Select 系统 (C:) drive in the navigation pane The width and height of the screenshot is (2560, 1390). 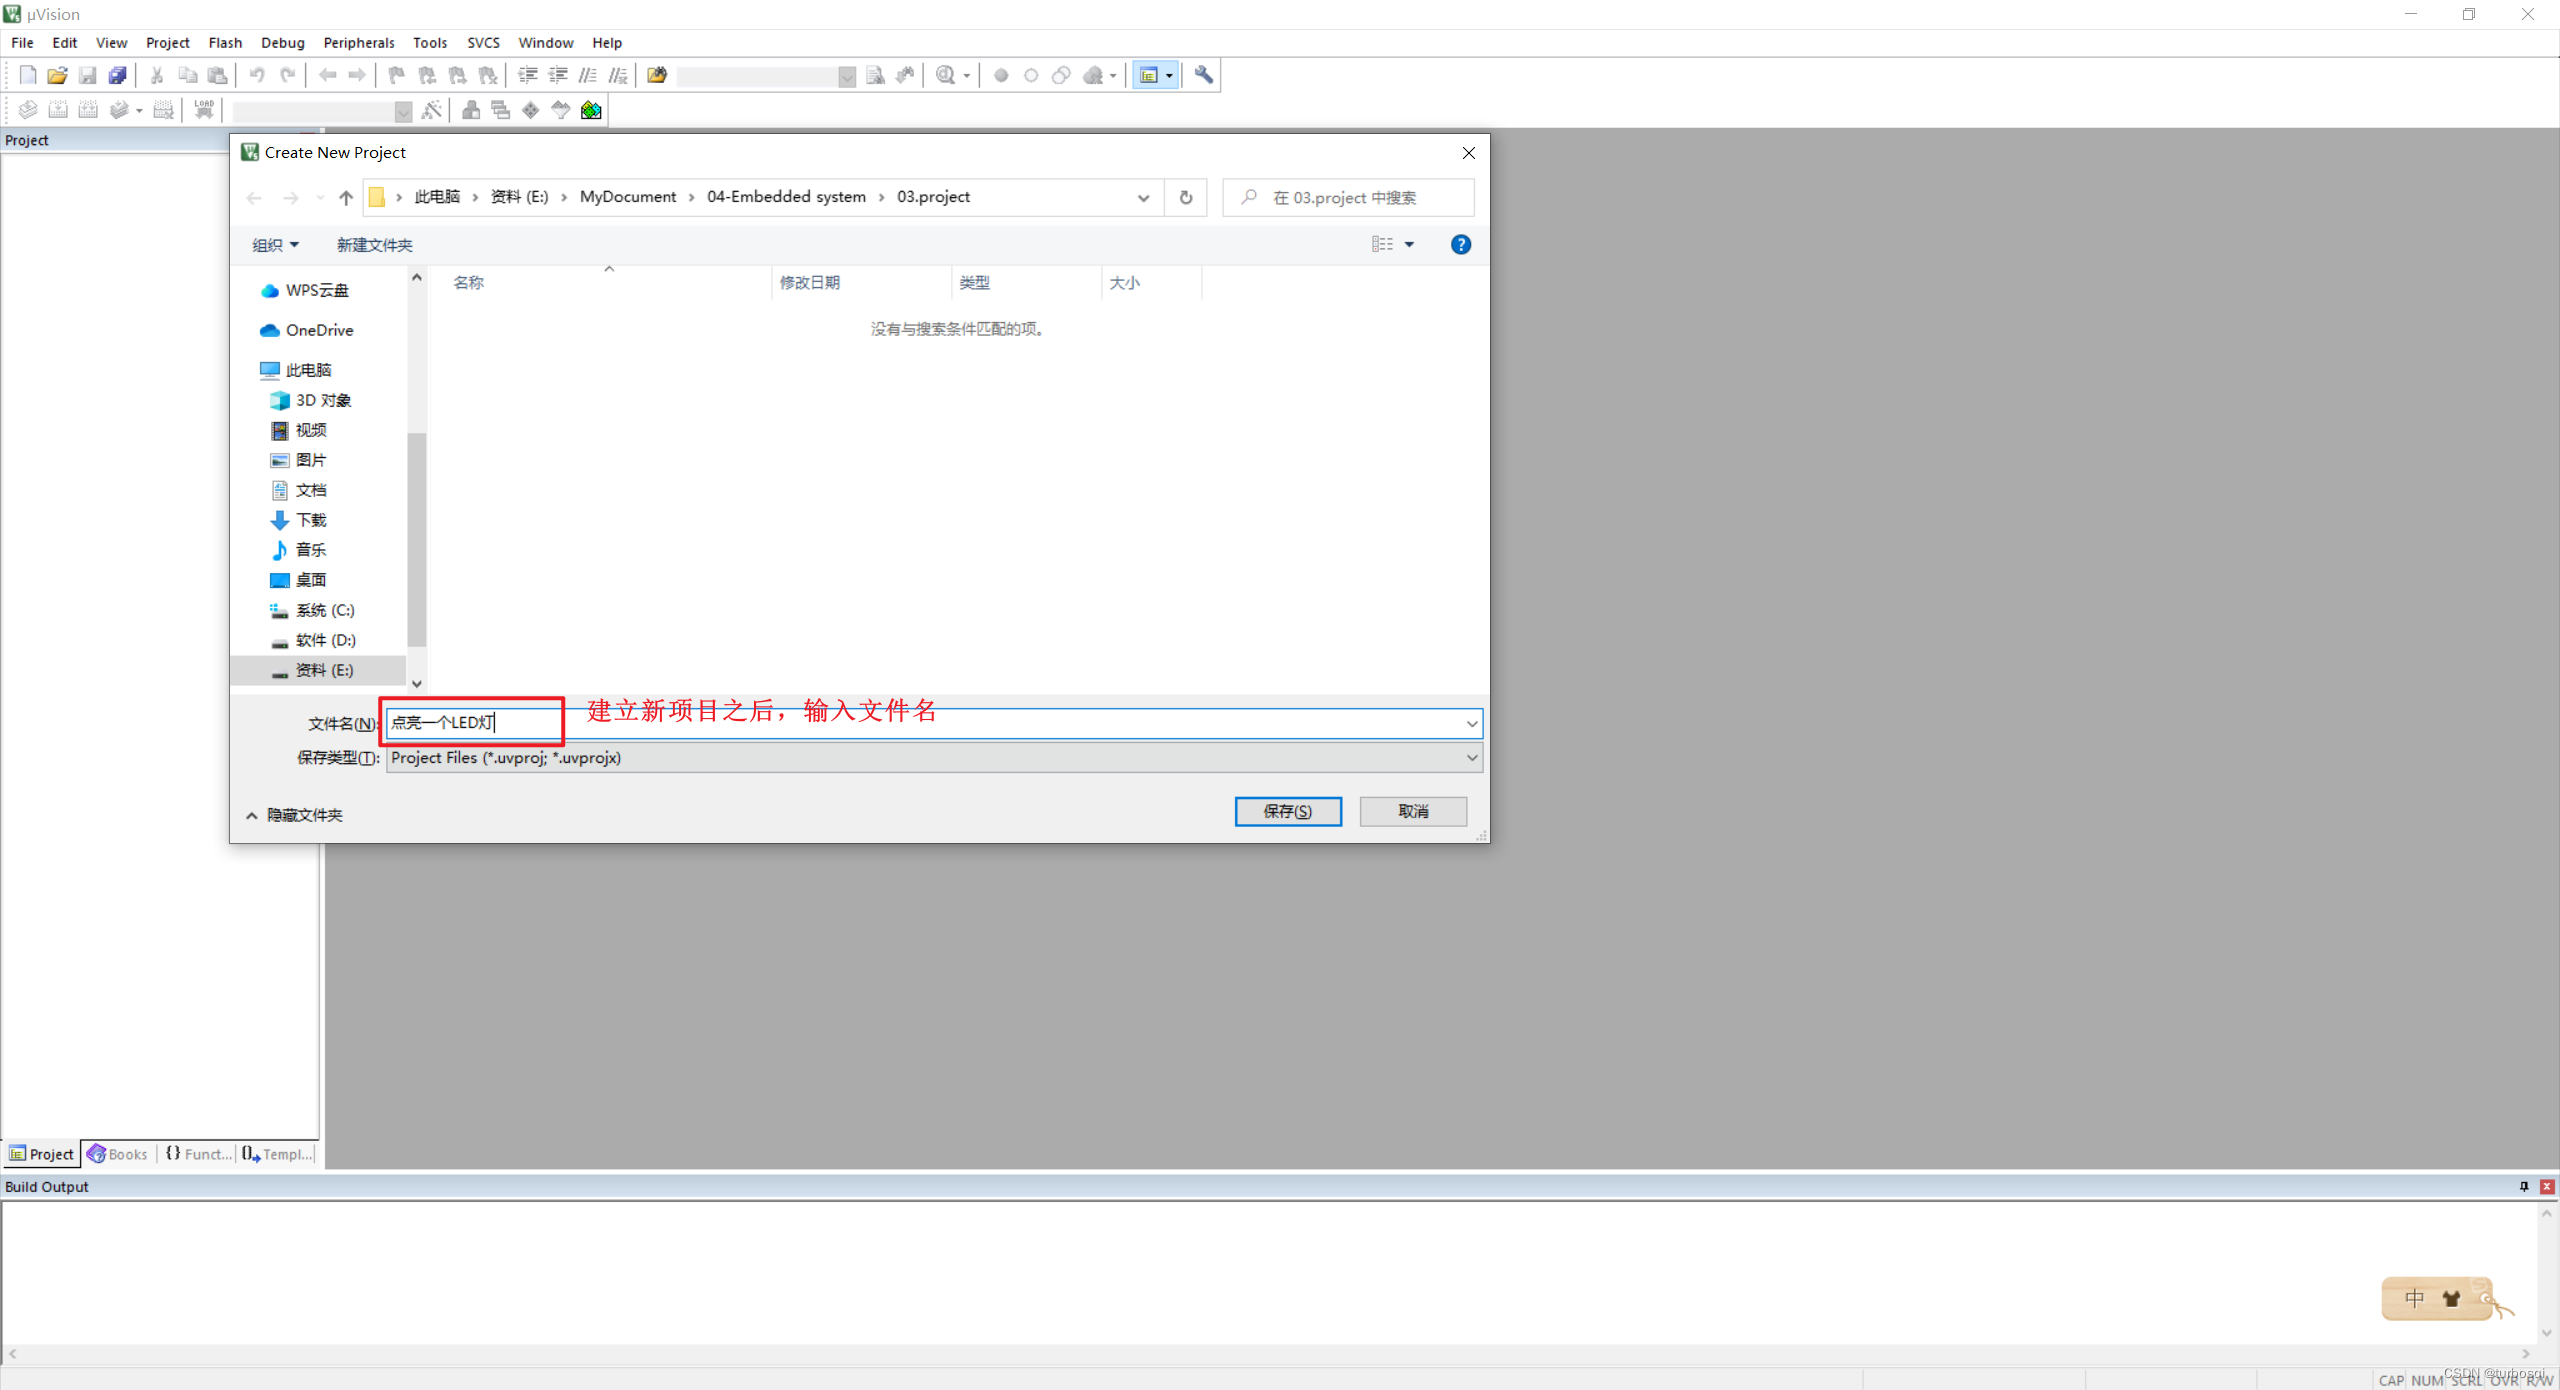(x=312, y=610)
